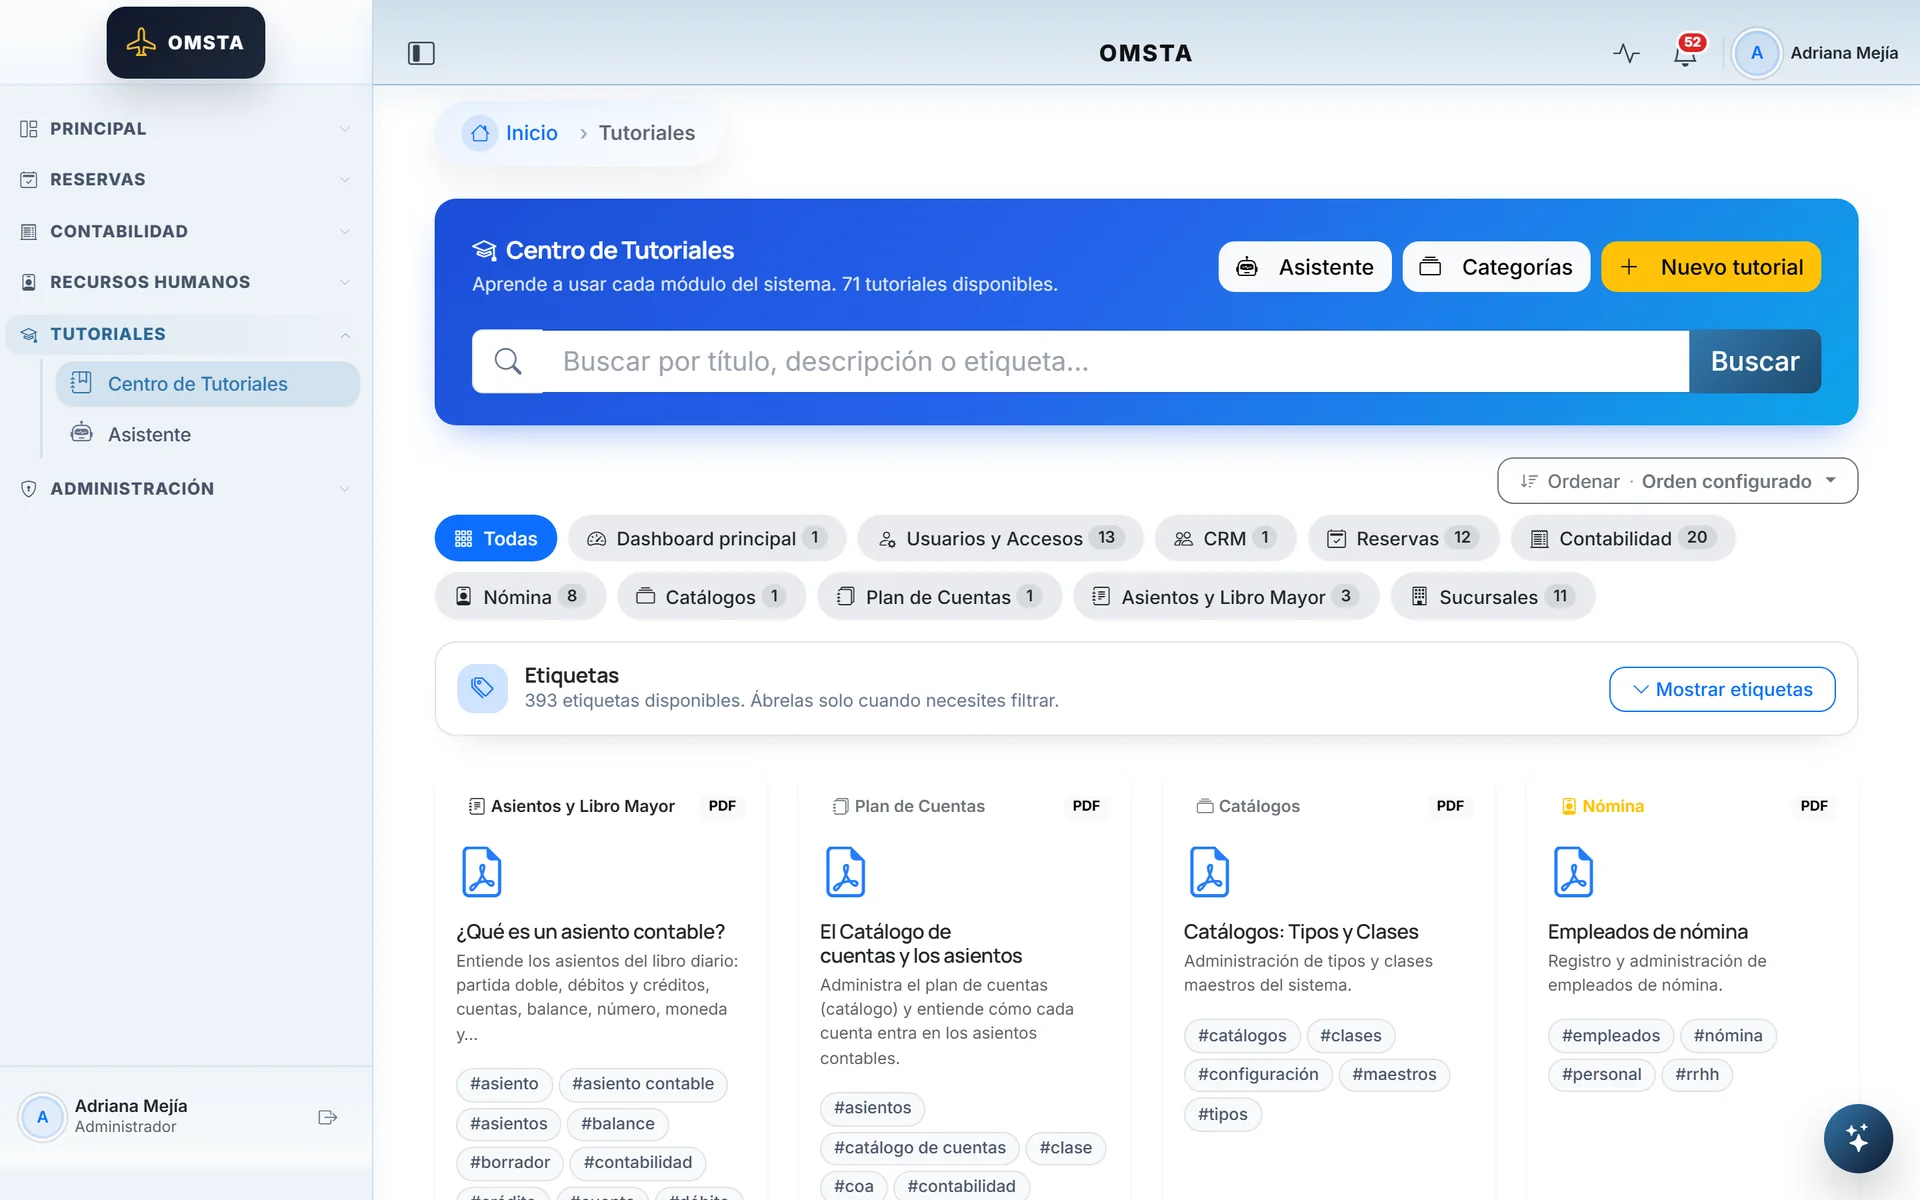Filter by Contabilidad category chip
Image resolution: width=1920 pixels, height=1200 pixels.
click(x=1623, y=538)
